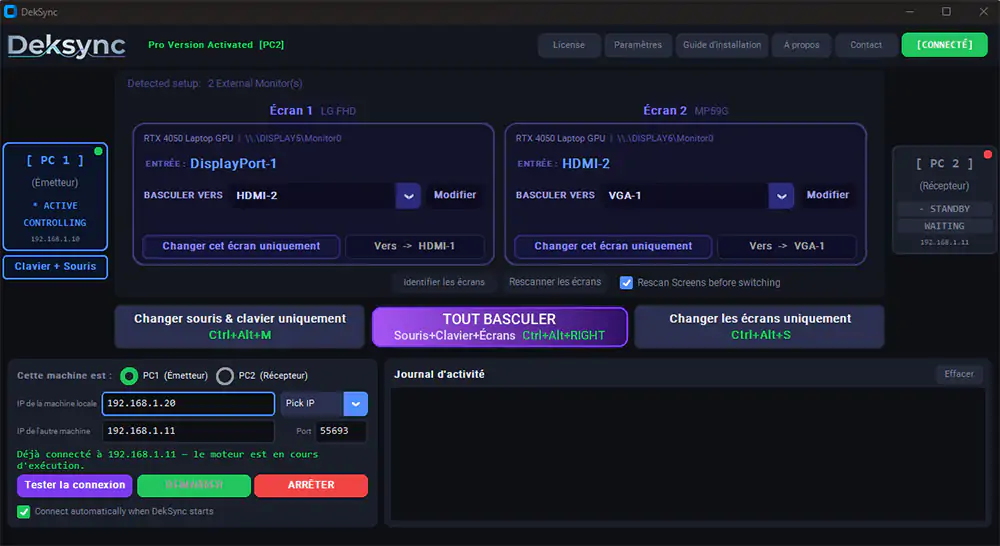Click Rescanner les écrans
1000x546 pixels.
[555, 282]
